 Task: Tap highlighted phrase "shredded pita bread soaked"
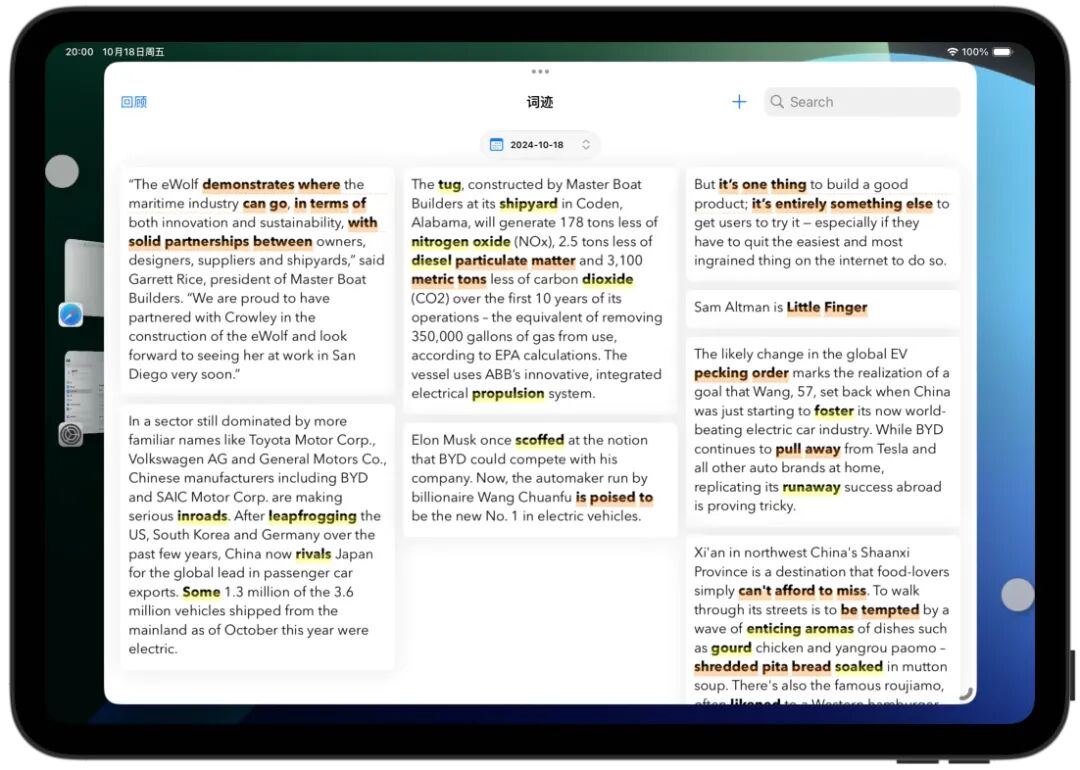(x=788, y=667)
